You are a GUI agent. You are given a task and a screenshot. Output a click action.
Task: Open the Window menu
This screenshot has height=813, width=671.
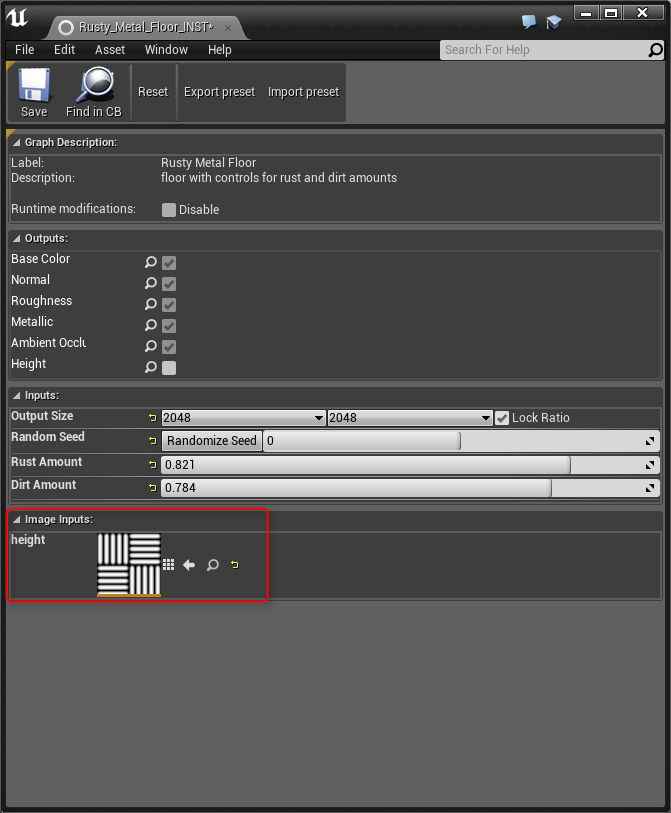click(166, 50)
